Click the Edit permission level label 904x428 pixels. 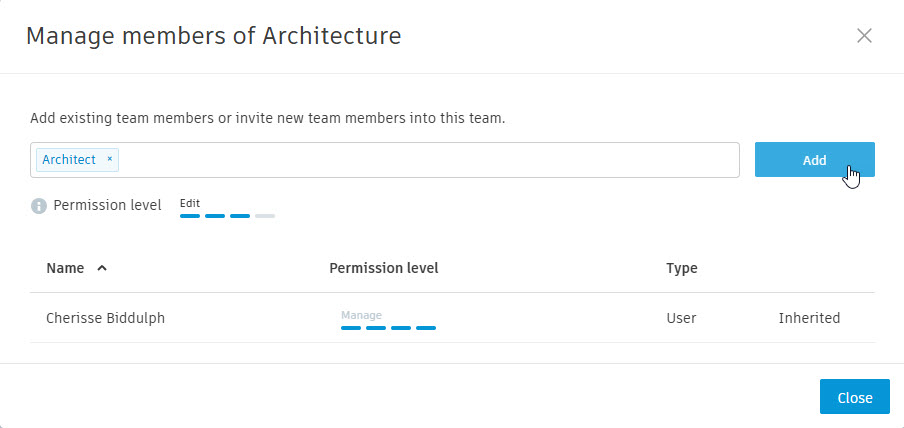(x=190, y=204)
